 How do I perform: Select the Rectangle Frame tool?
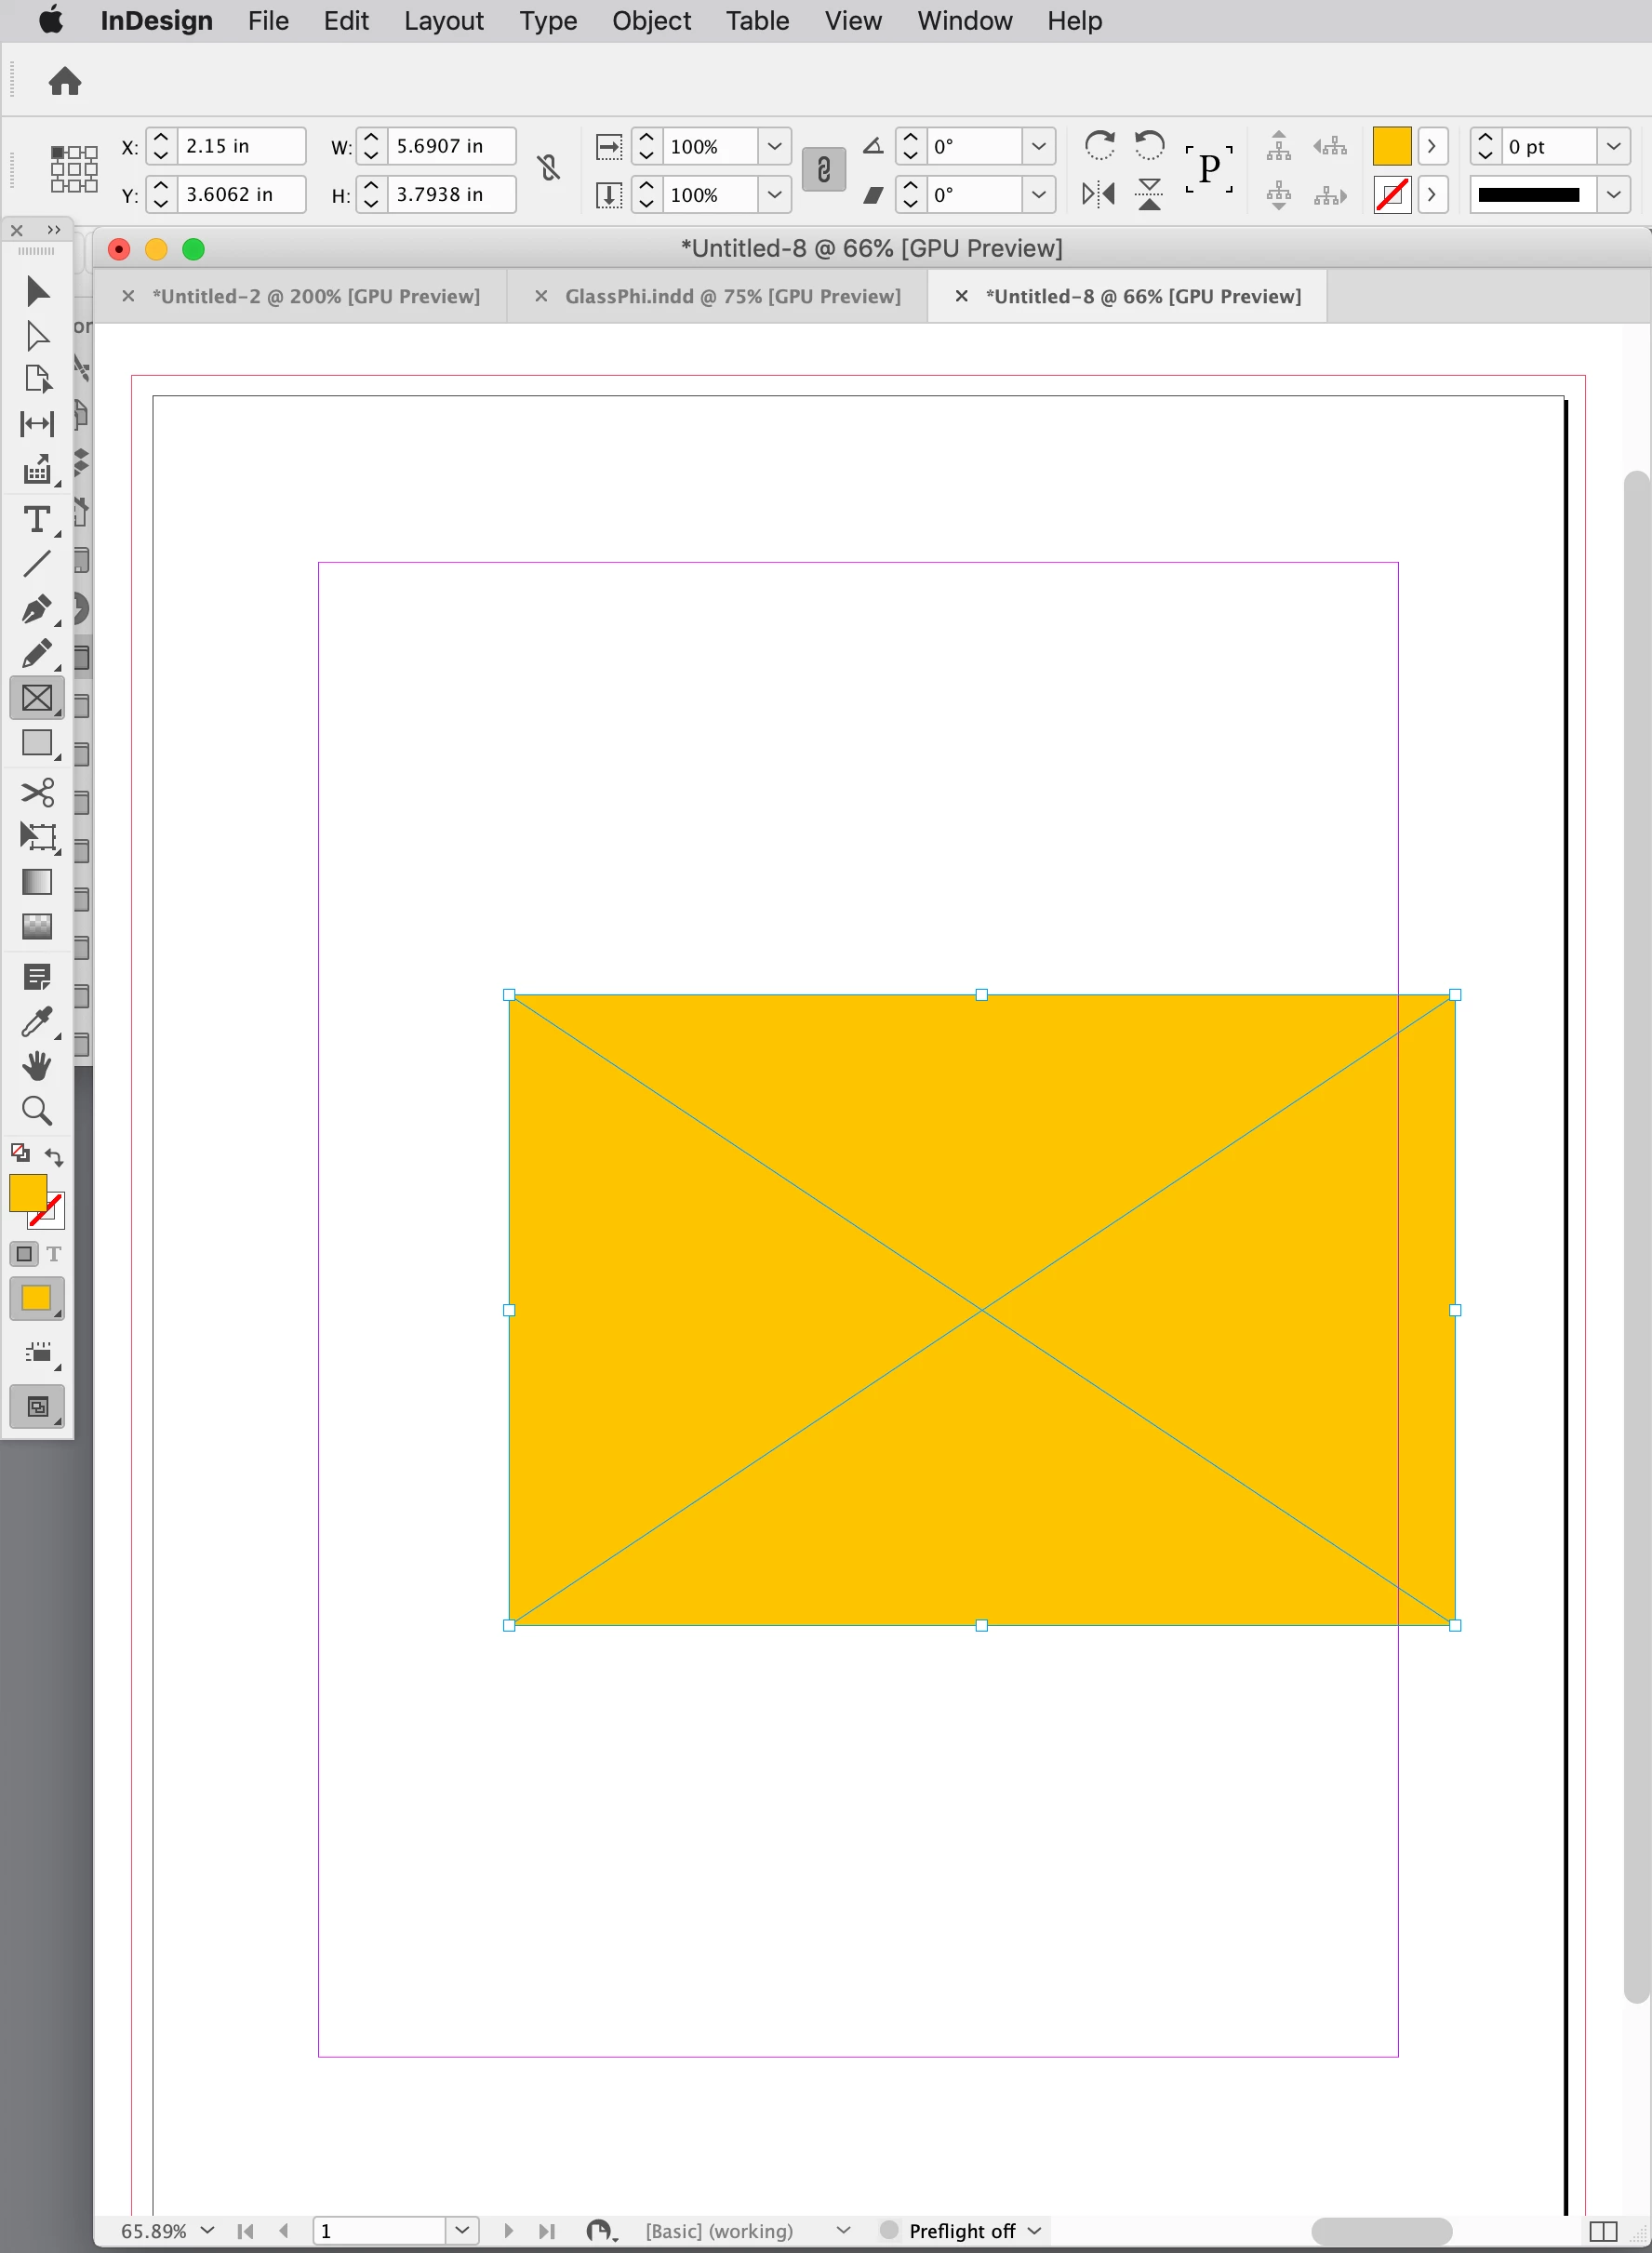click(x=37, y=698)
